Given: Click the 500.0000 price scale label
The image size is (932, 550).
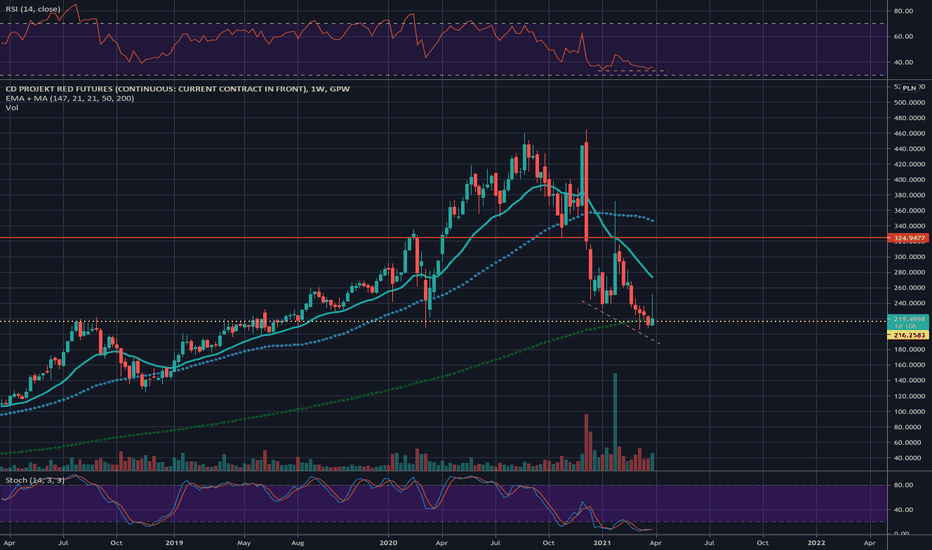Looking at the screenshot, I should [x=909, y=102].
